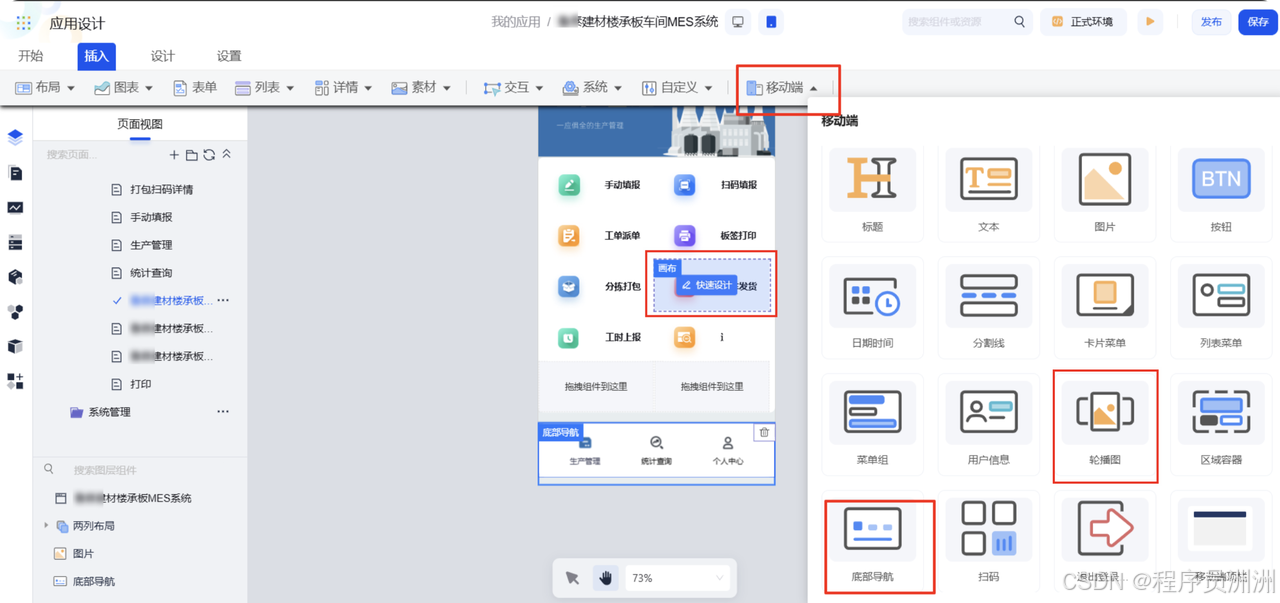The image size is (1280, 603).
Task: Open the 3D box icon in left sidebar
Action: 15,346
